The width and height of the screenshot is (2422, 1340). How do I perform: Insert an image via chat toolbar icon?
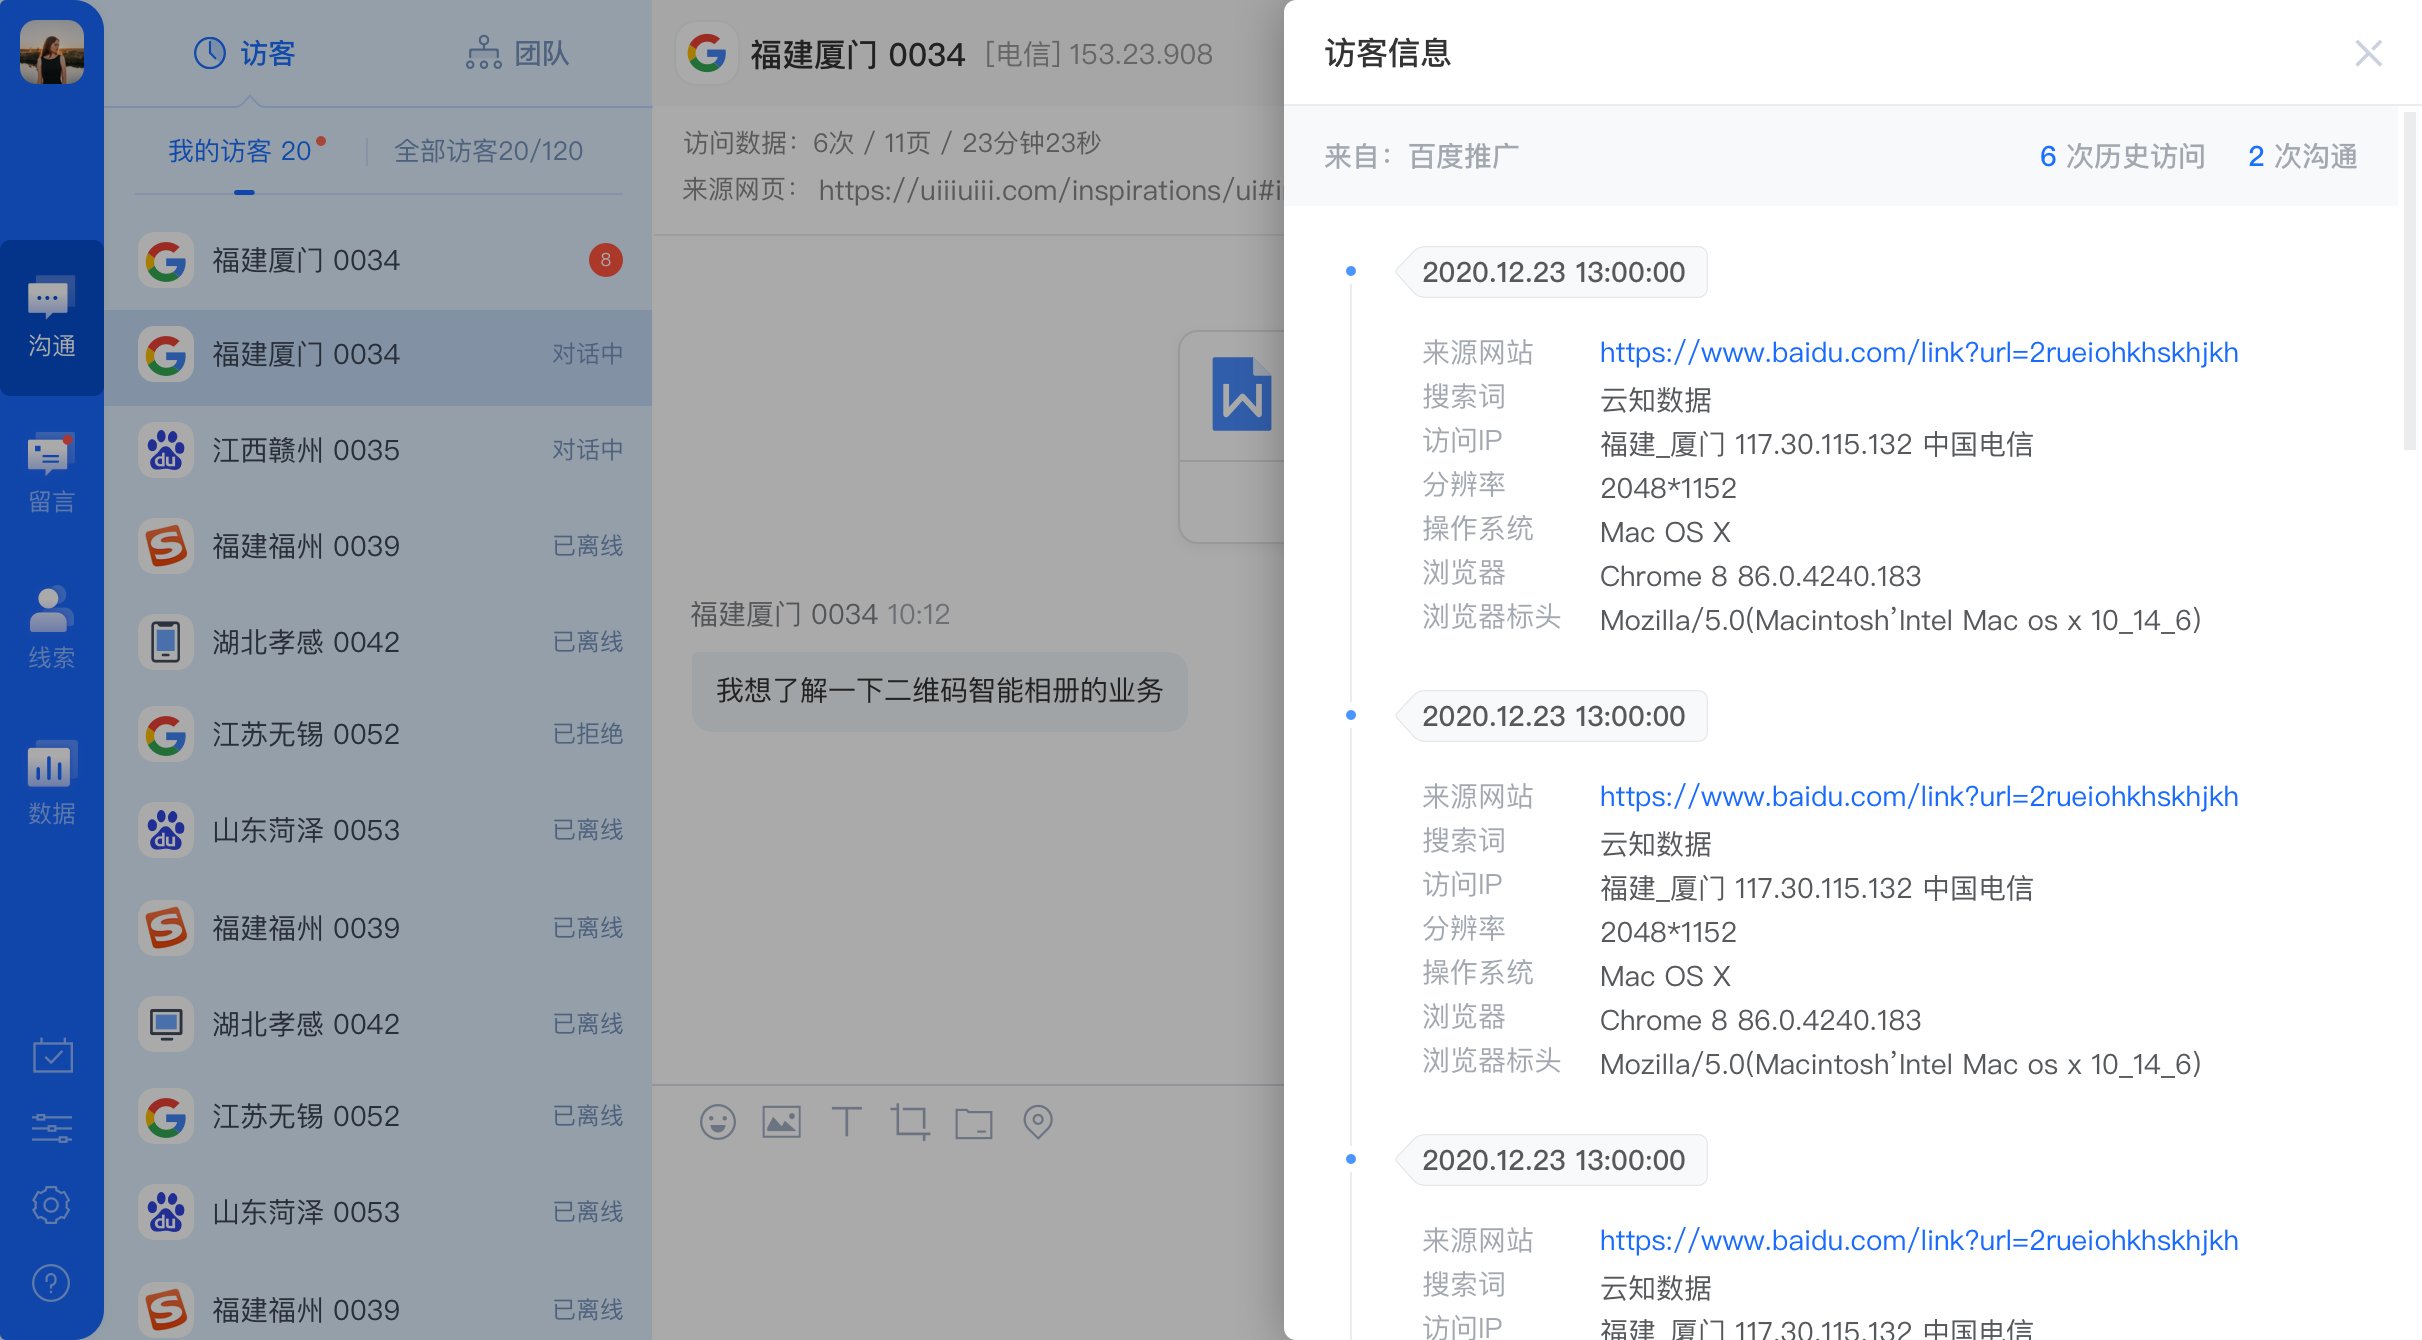point(782,1122)
